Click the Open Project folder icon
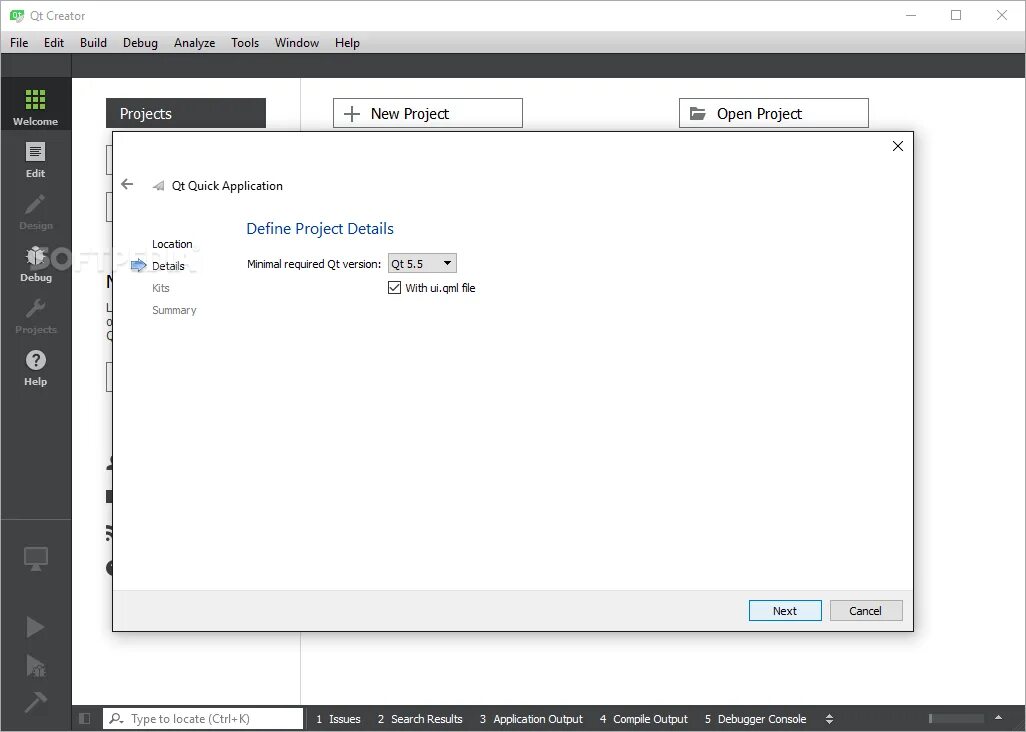The image size is (1026, 732). [698, 114]
